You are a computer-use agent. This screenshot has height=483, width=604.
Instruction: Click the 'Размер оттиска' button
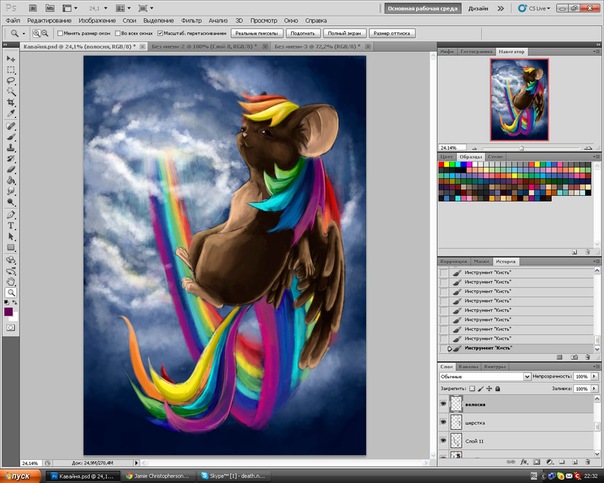click(x=392, y=33)
